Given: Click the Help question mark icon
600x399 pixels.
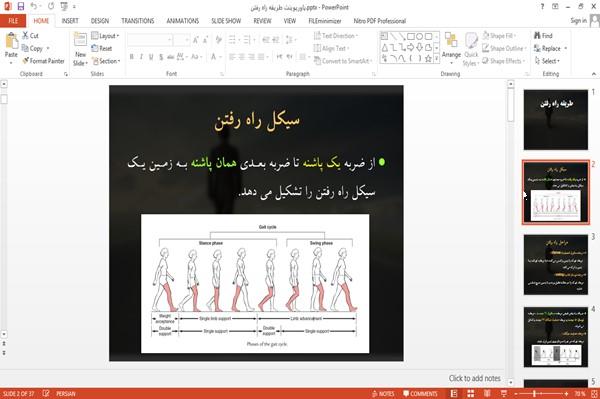Looking at the screenshot, I should point(542,7).
